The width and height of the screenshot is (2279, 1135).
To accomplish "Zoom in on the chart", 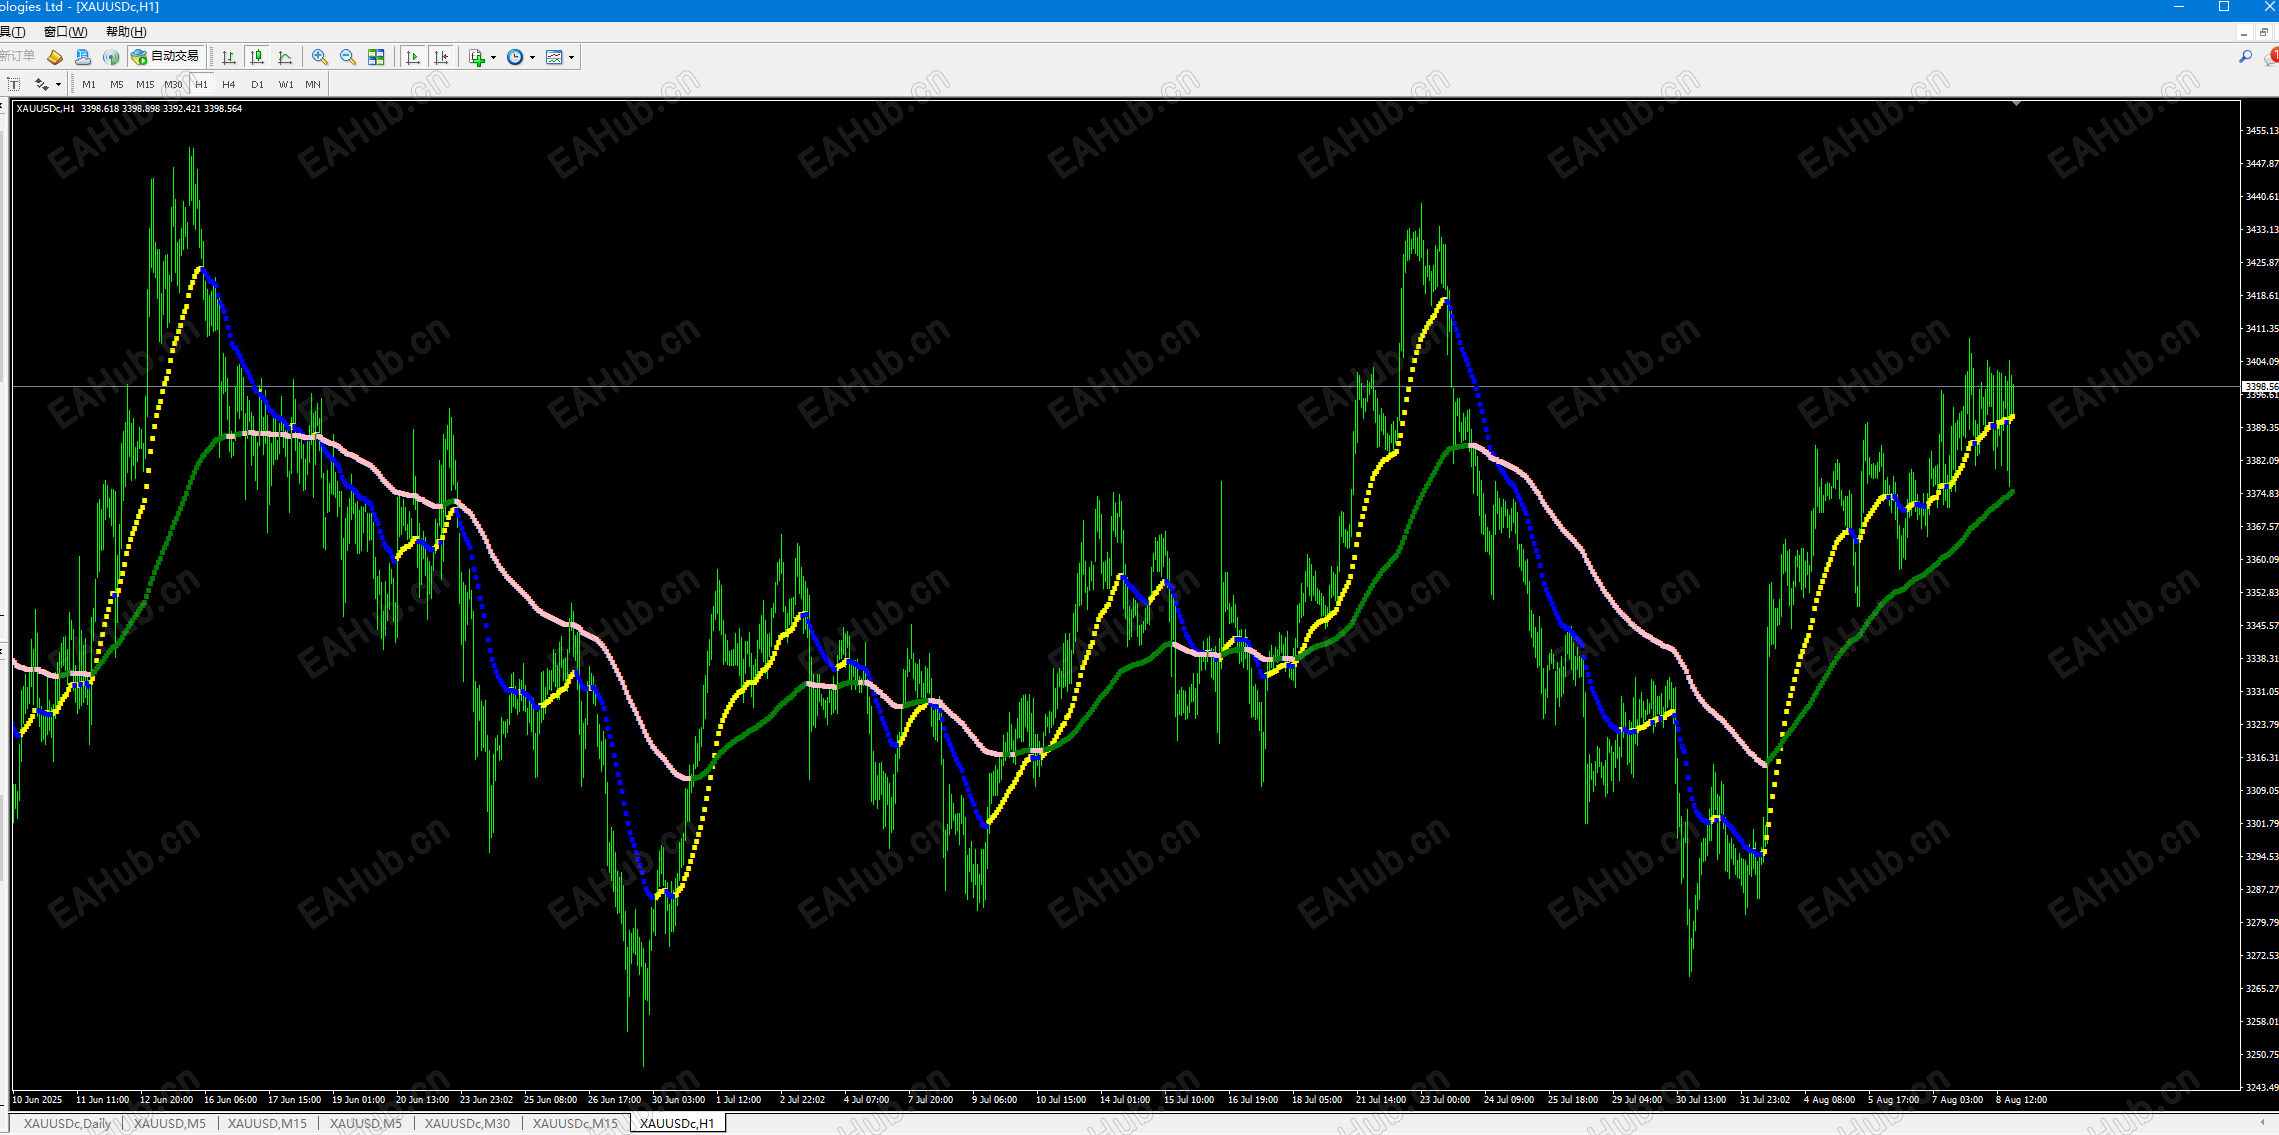I will (x=319, y=57).
